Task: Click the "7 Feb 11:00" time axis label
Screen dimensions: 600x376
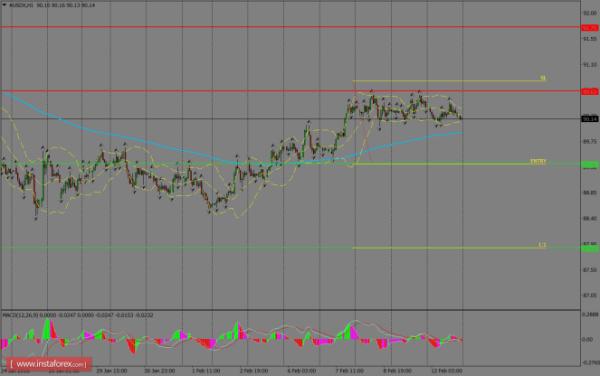Action: pyautogui.click(x=349, y=371)
